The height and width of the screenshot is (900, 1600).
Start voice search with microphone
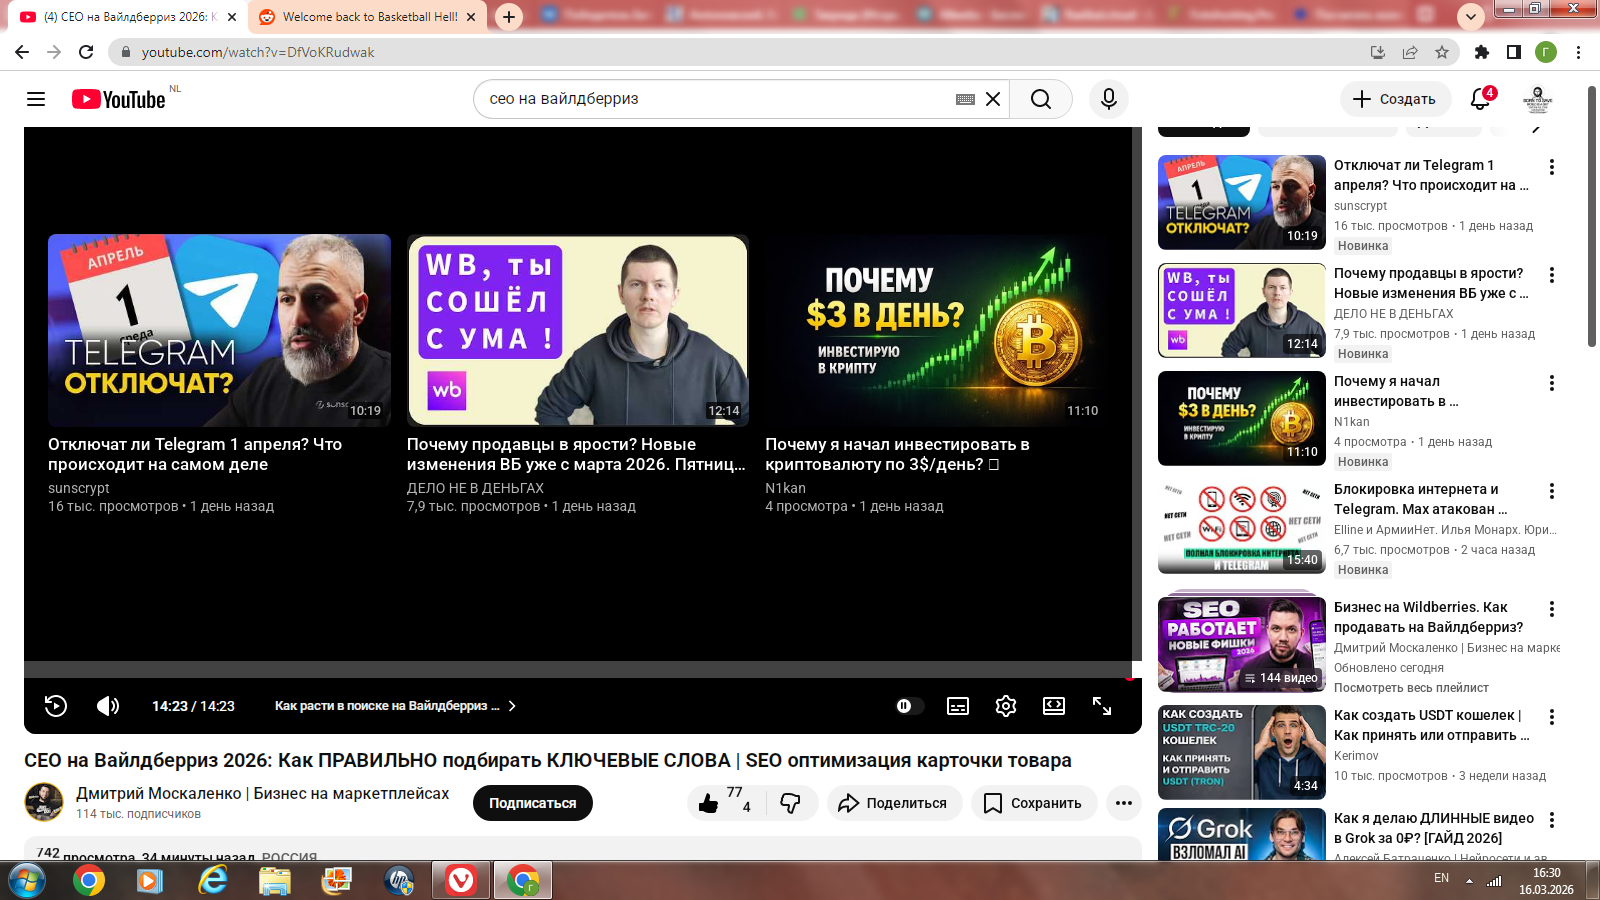pos(1108,99)
